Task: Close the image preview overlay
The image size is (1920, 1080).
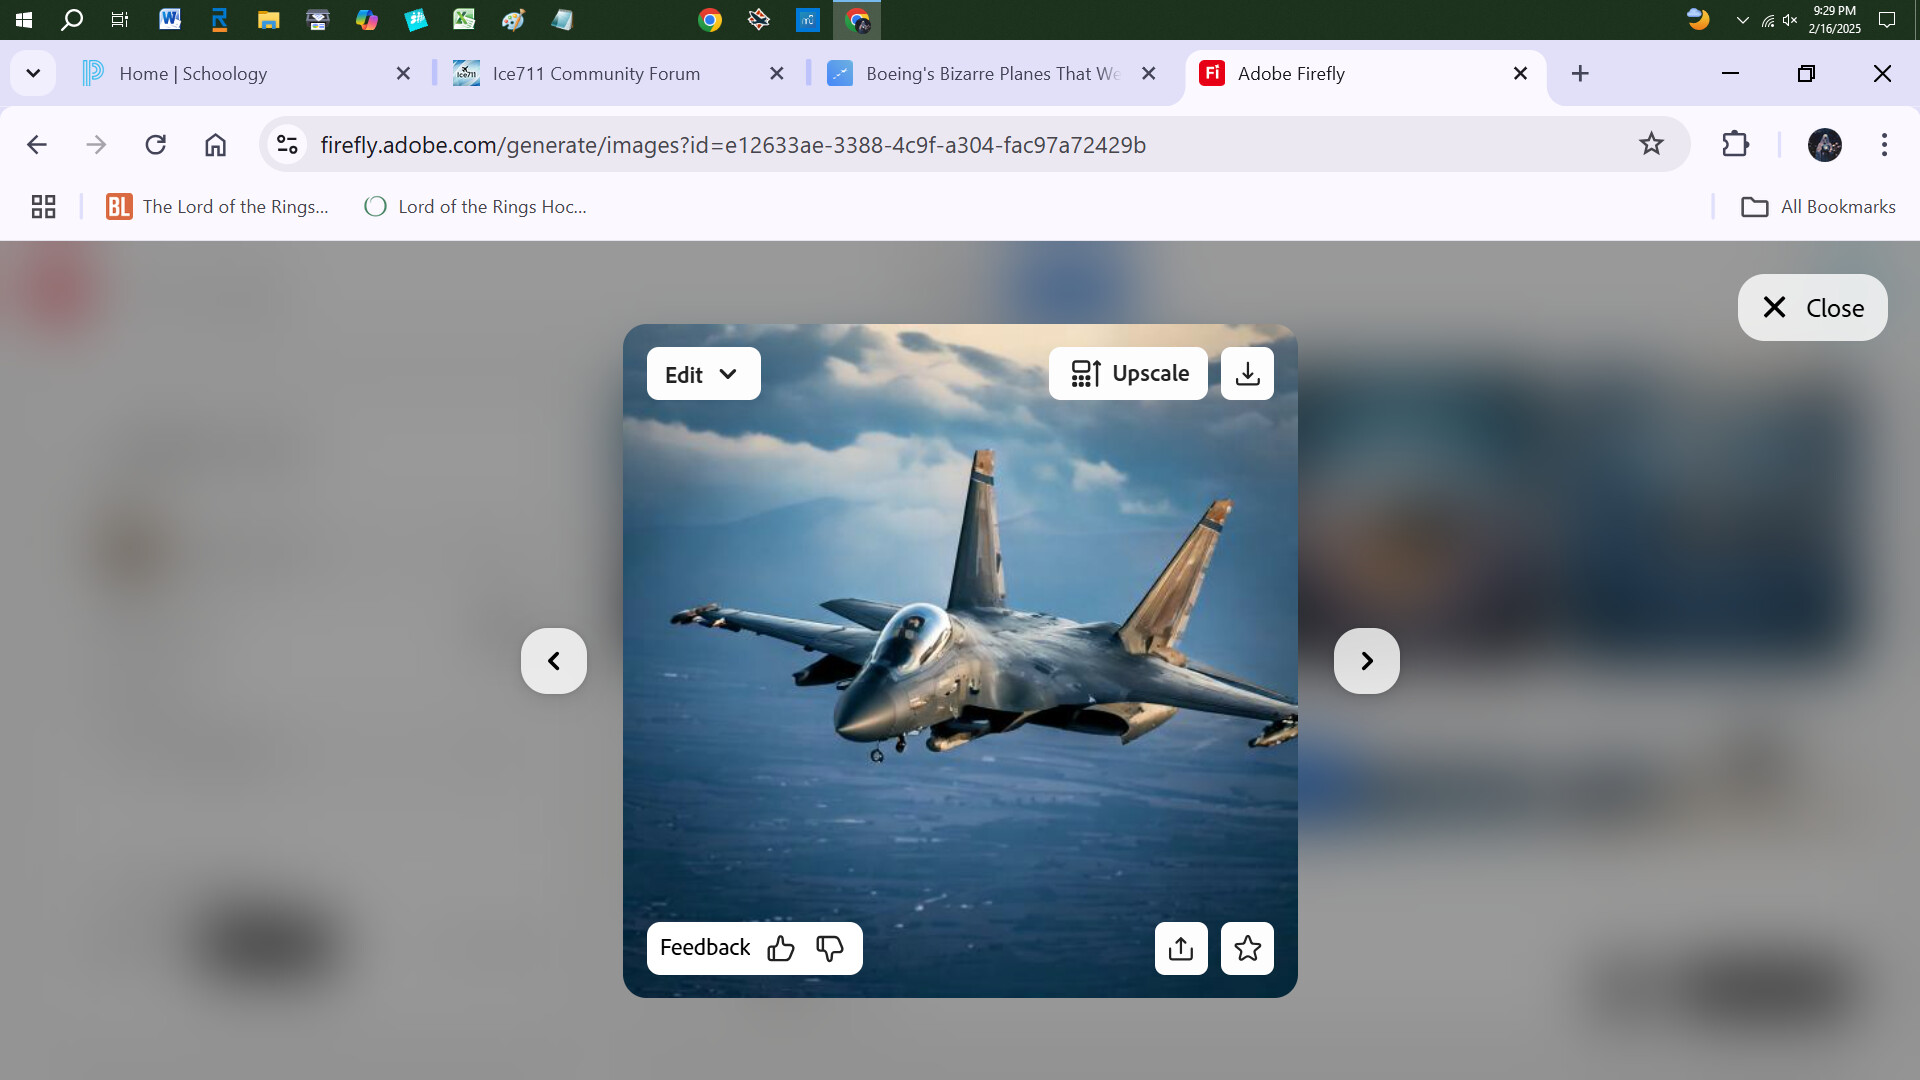Action: 1812,308
